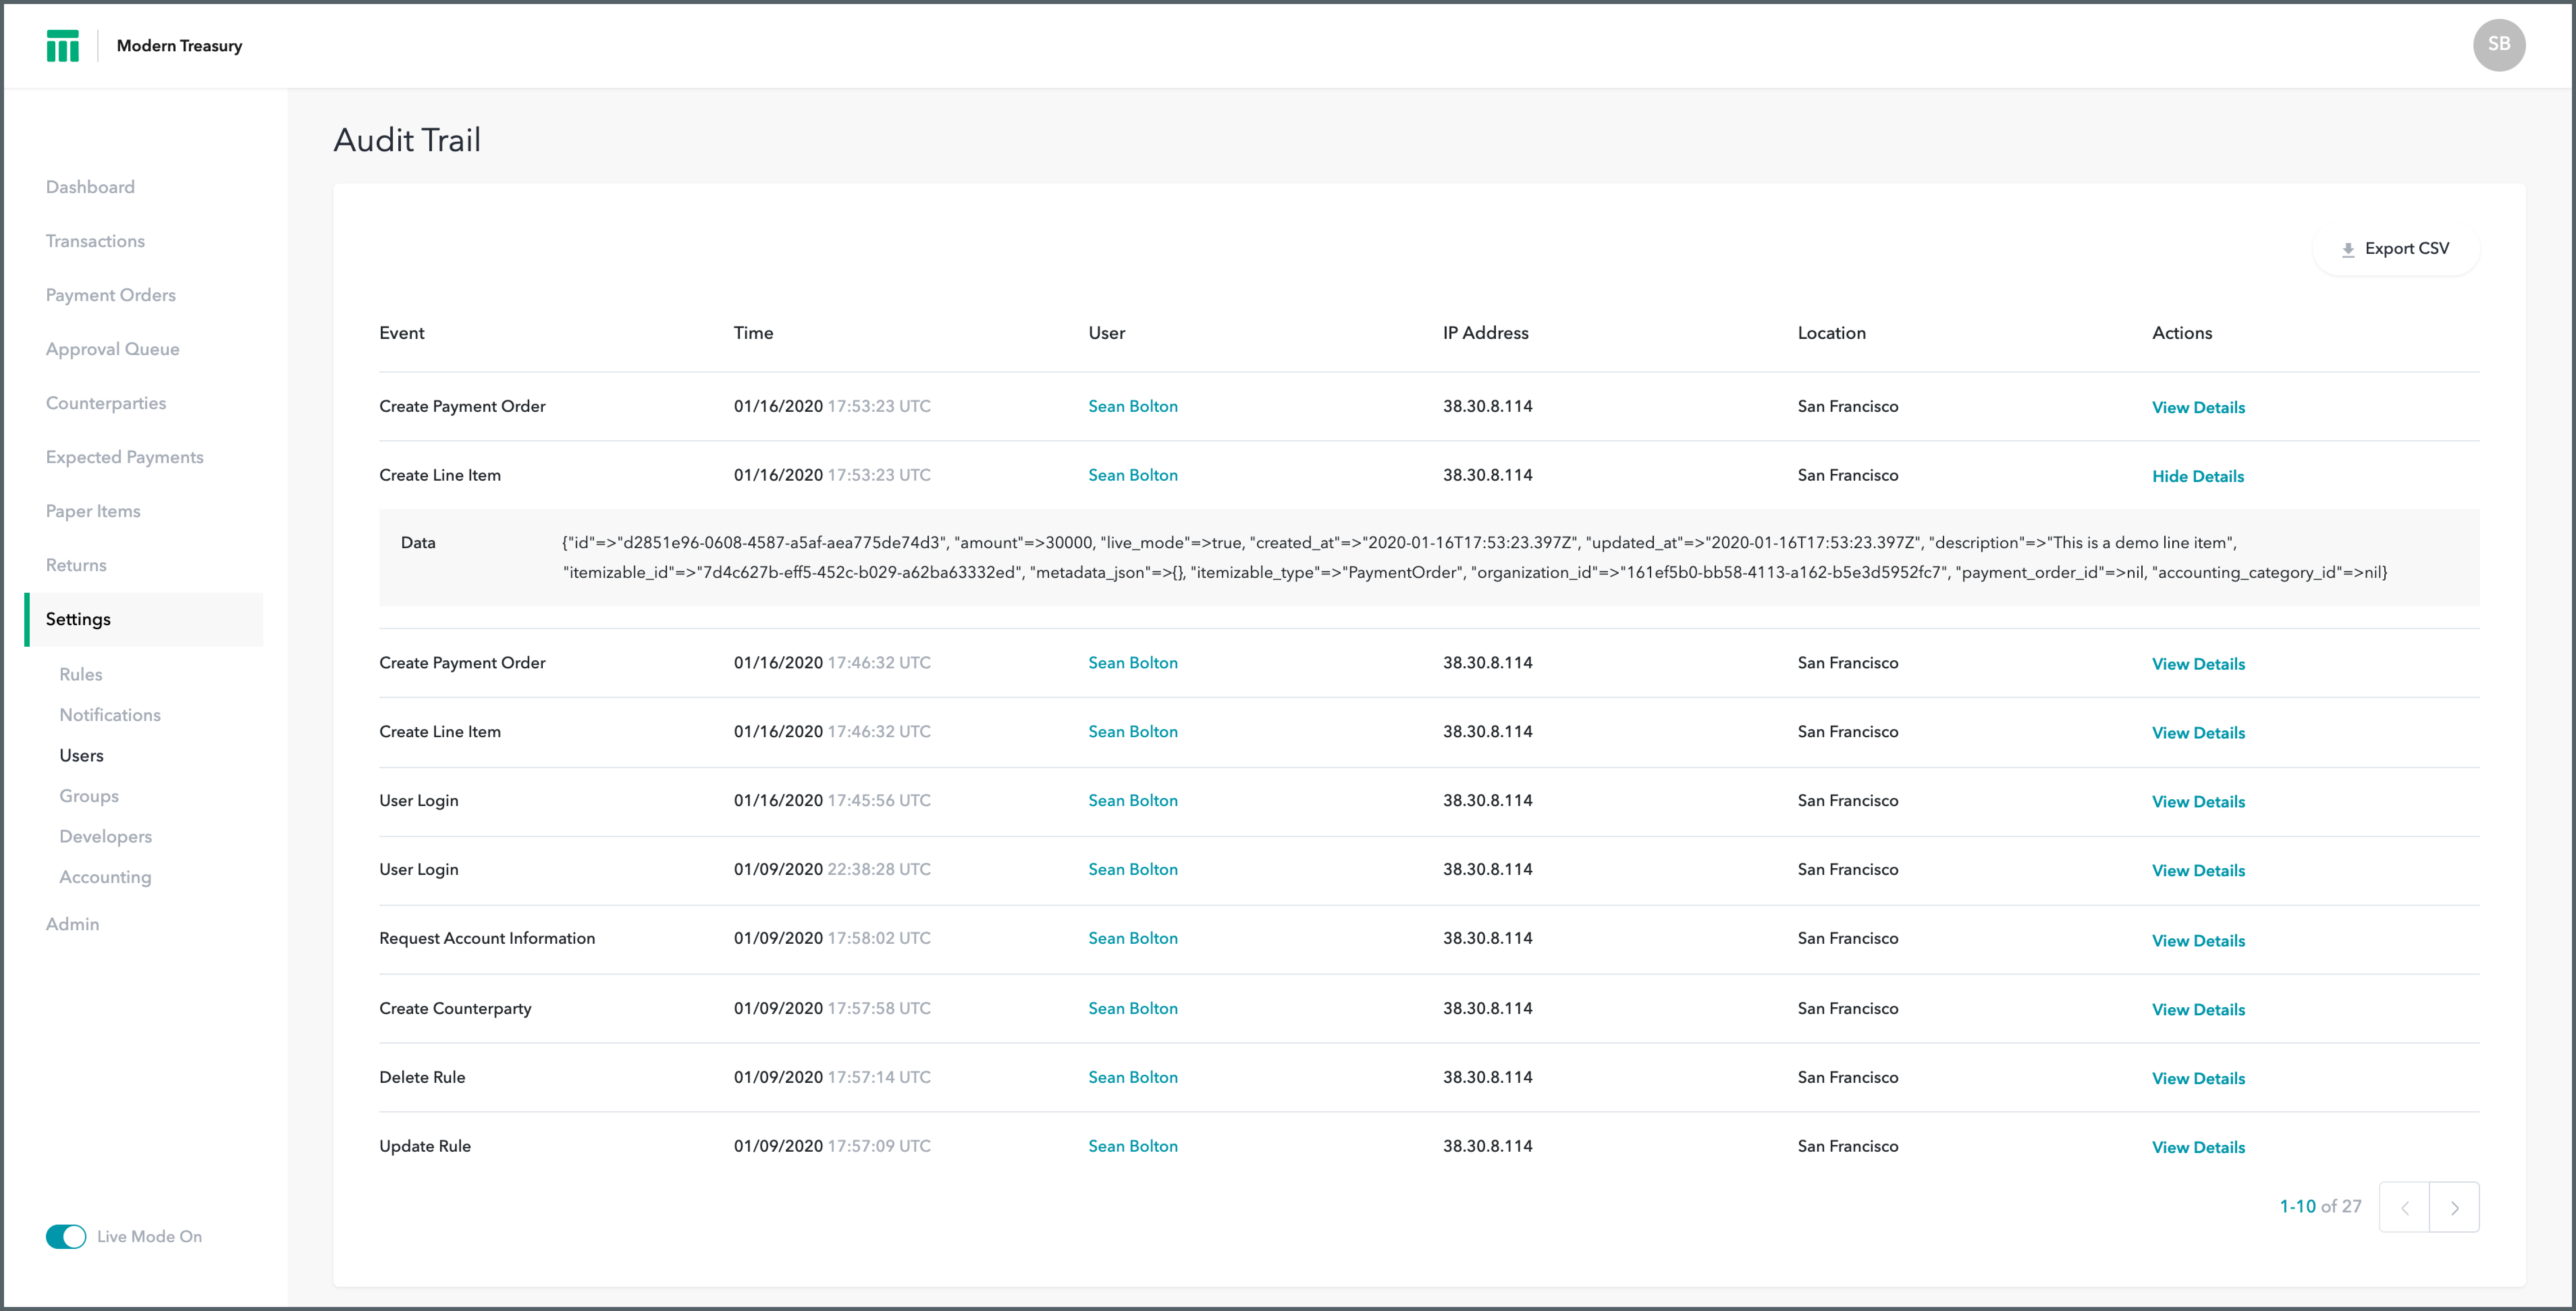2576x1311 pixels.
Task: Select Developers under Settings
Action: point(105,837)
